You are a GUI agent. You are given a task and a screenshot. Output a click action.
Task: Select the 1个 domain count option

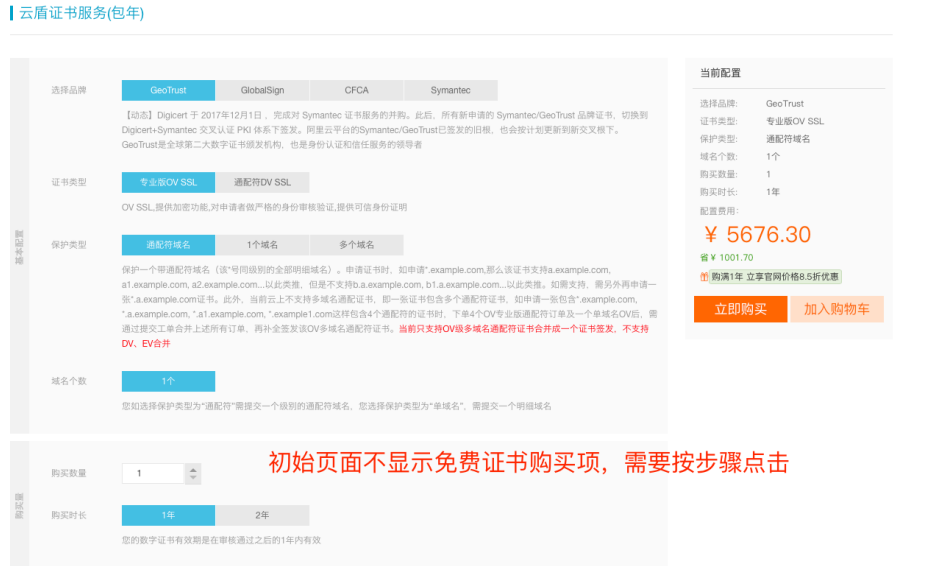pyautogui.click(x=168, y=381)
